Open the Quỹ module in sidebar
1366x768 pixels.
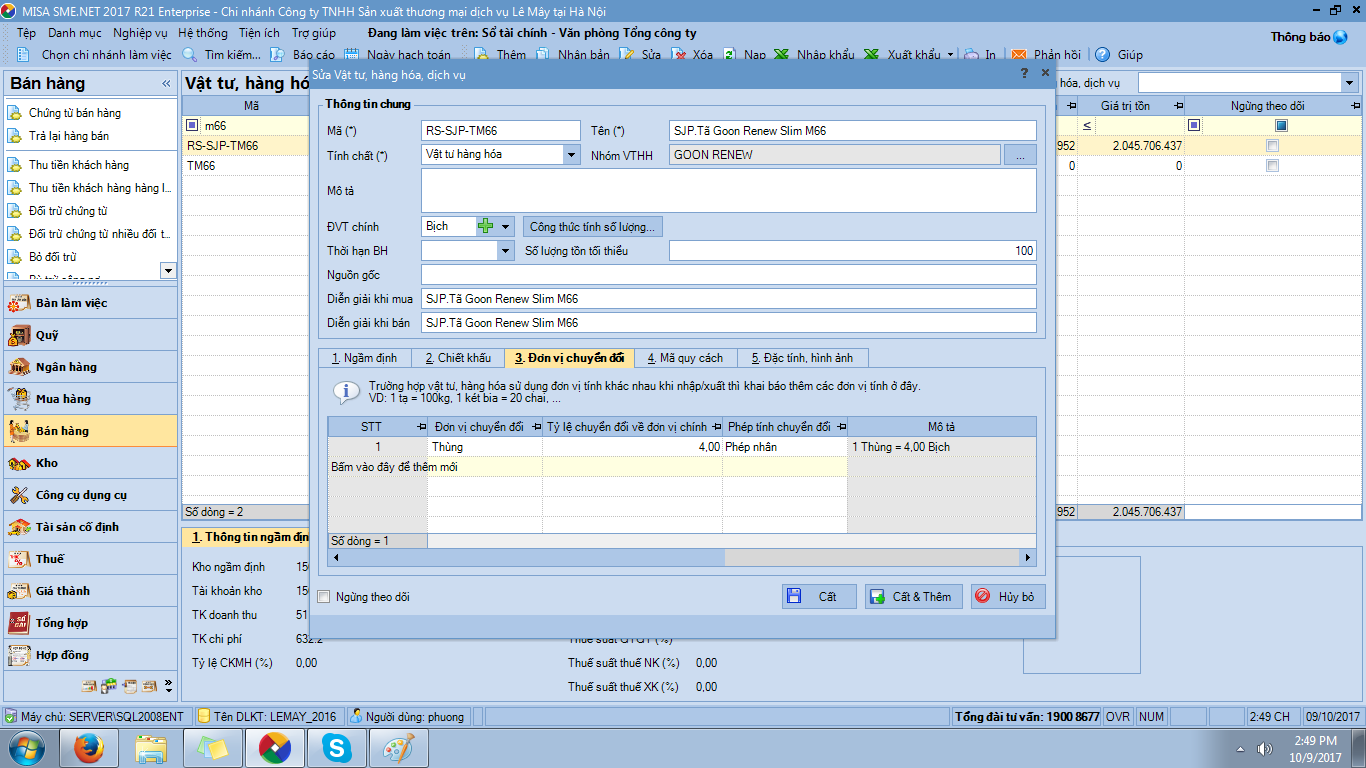point(90,335)
